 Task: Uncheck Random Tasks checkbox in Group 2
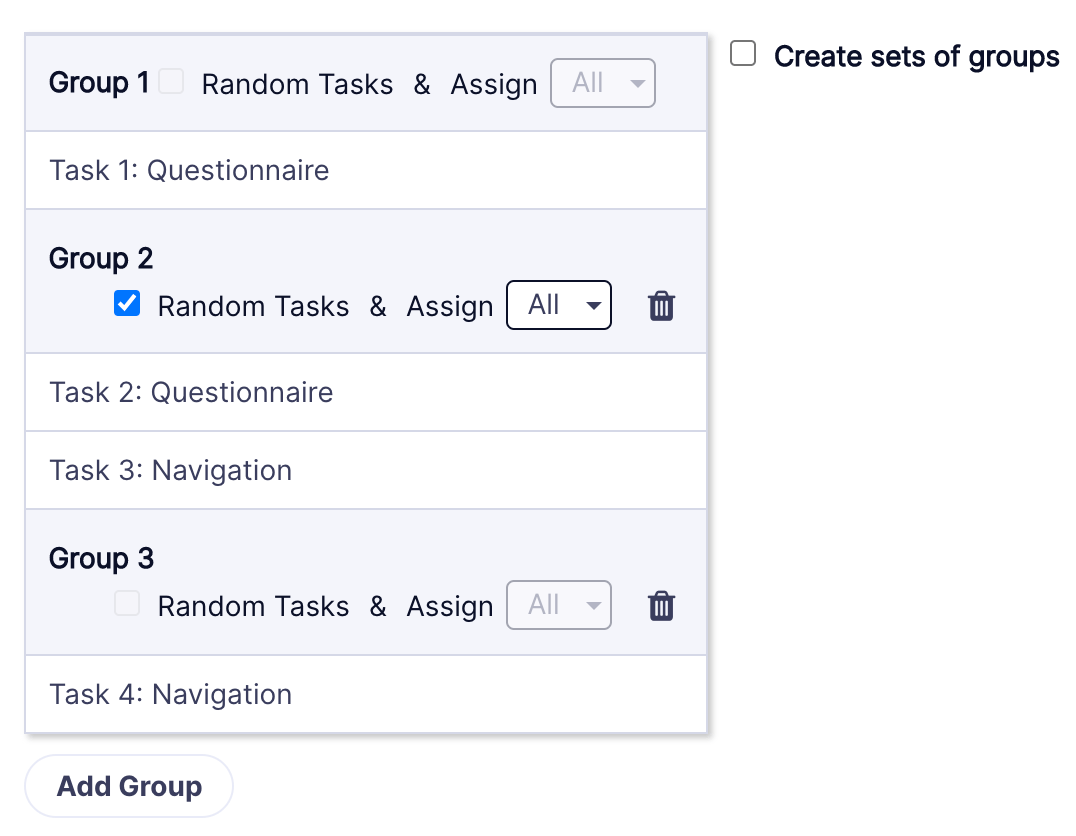[x=127, y=304]
